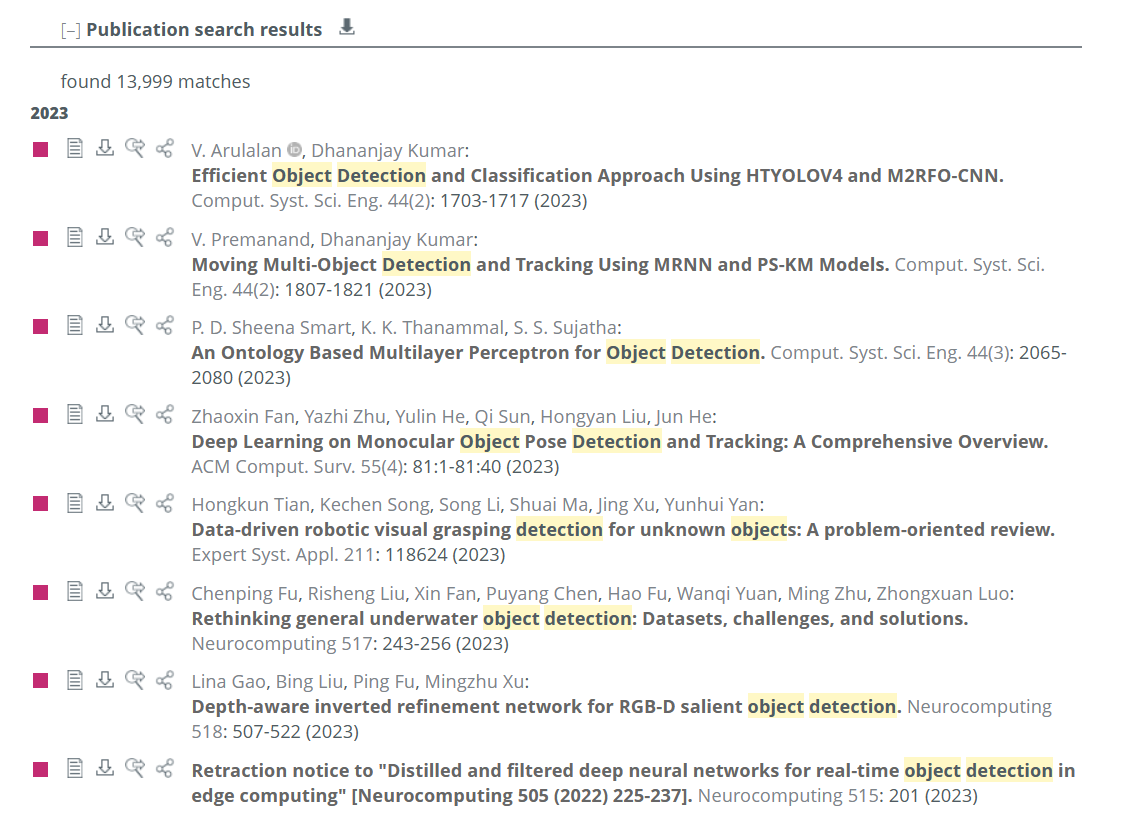Viewport: 1144px width, 819px height.
Task: Open electronic edition of underwater object detection paper
Action: pos(74,591)
